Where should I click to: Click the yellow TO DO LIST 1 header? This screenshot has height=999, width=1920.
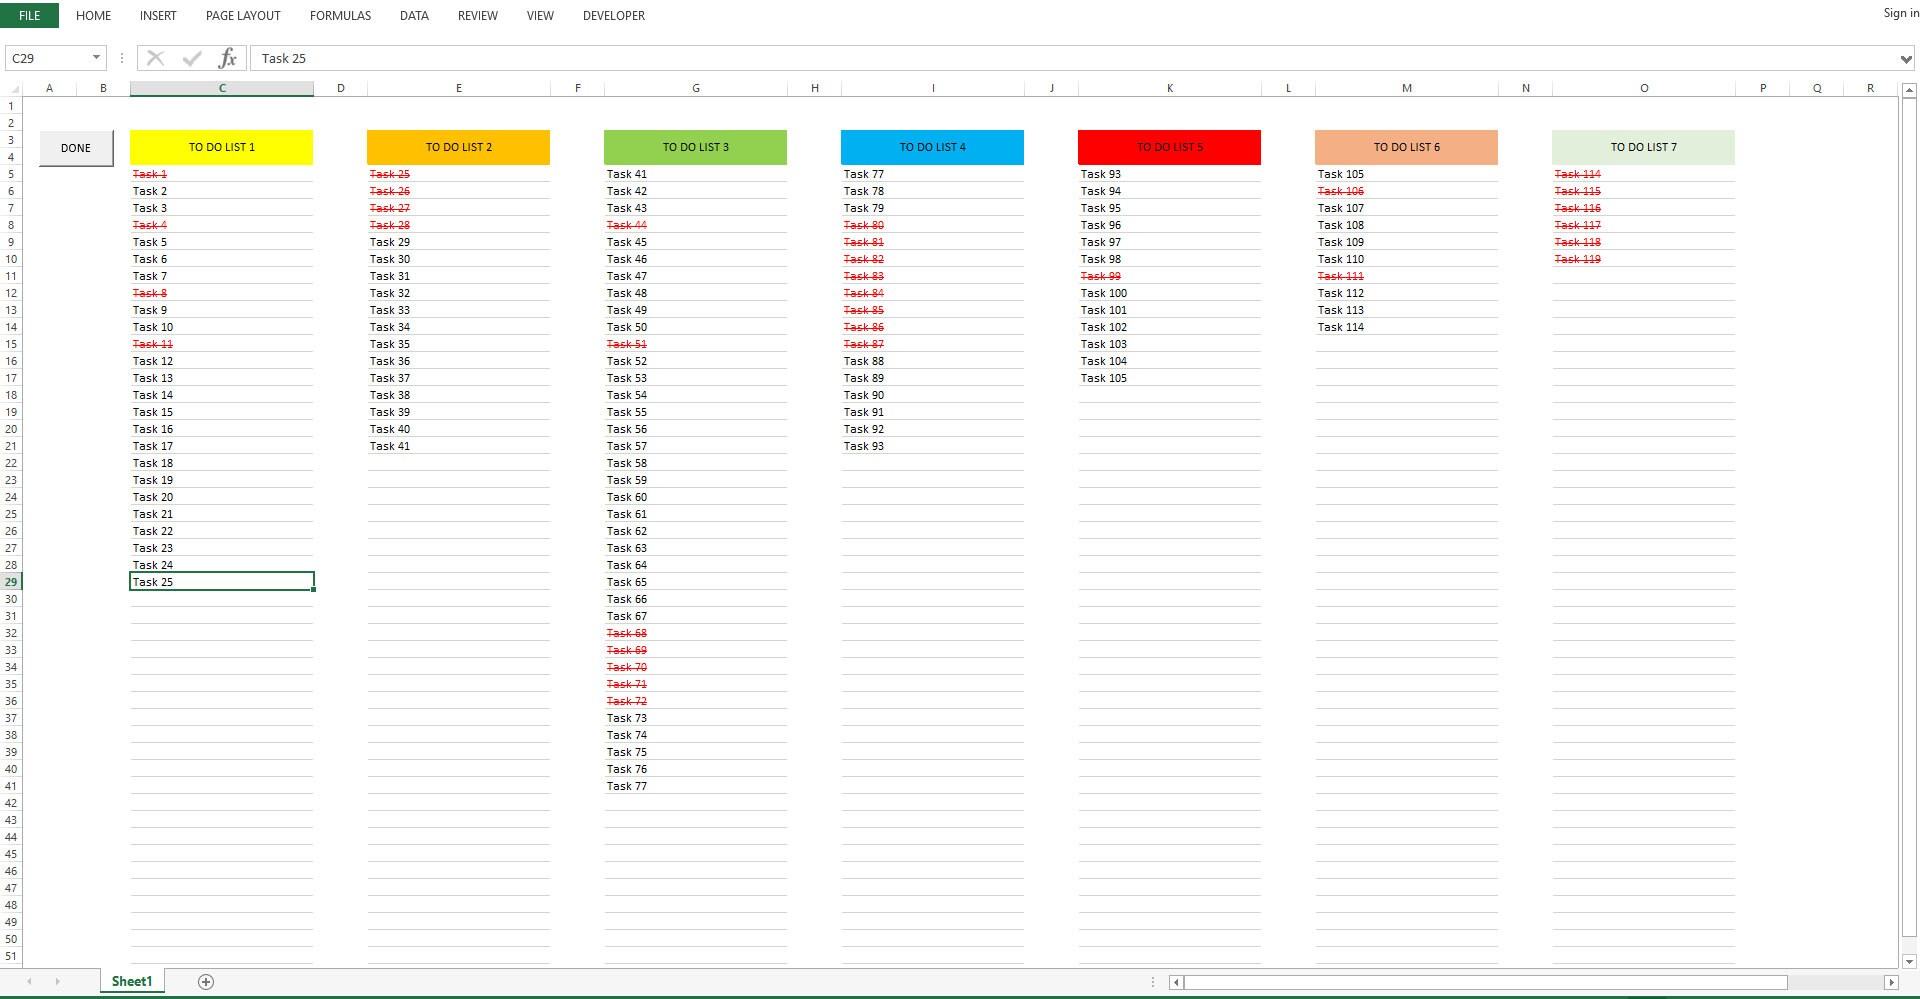tap(221, 147)
